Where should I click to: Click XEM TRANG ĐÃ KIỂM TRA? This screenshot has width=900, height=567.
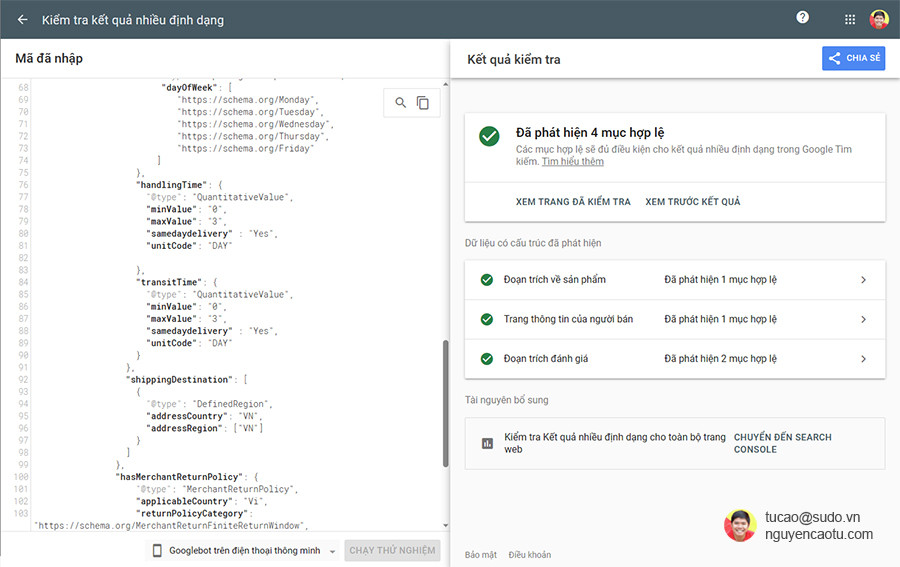[x=573, y=202]
